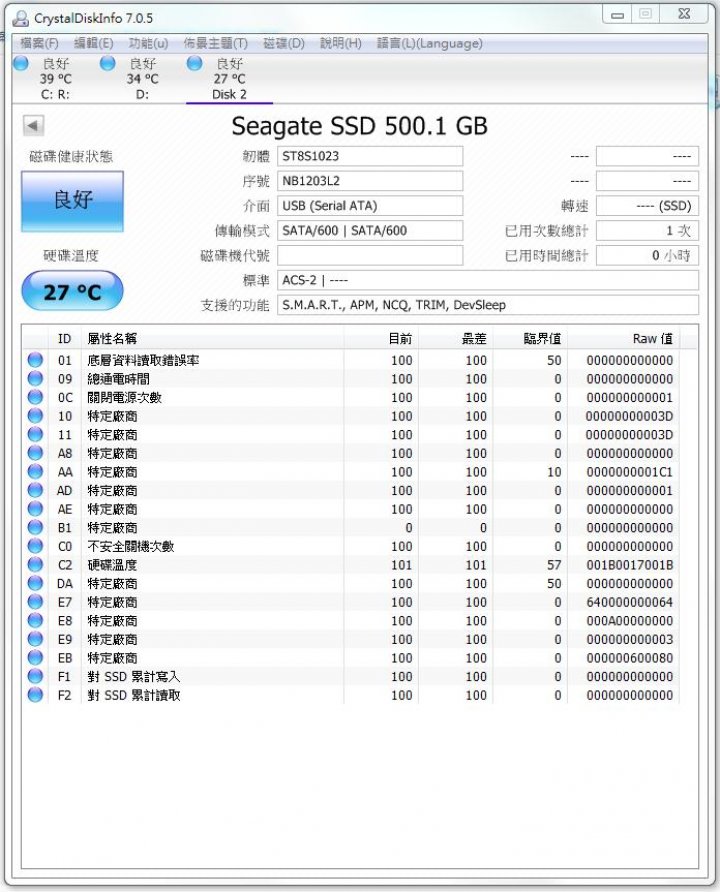Viewport: 720px width, 892px height.
Task: Select the 關閉電源次數 attribute name
Action: (125, 398)
